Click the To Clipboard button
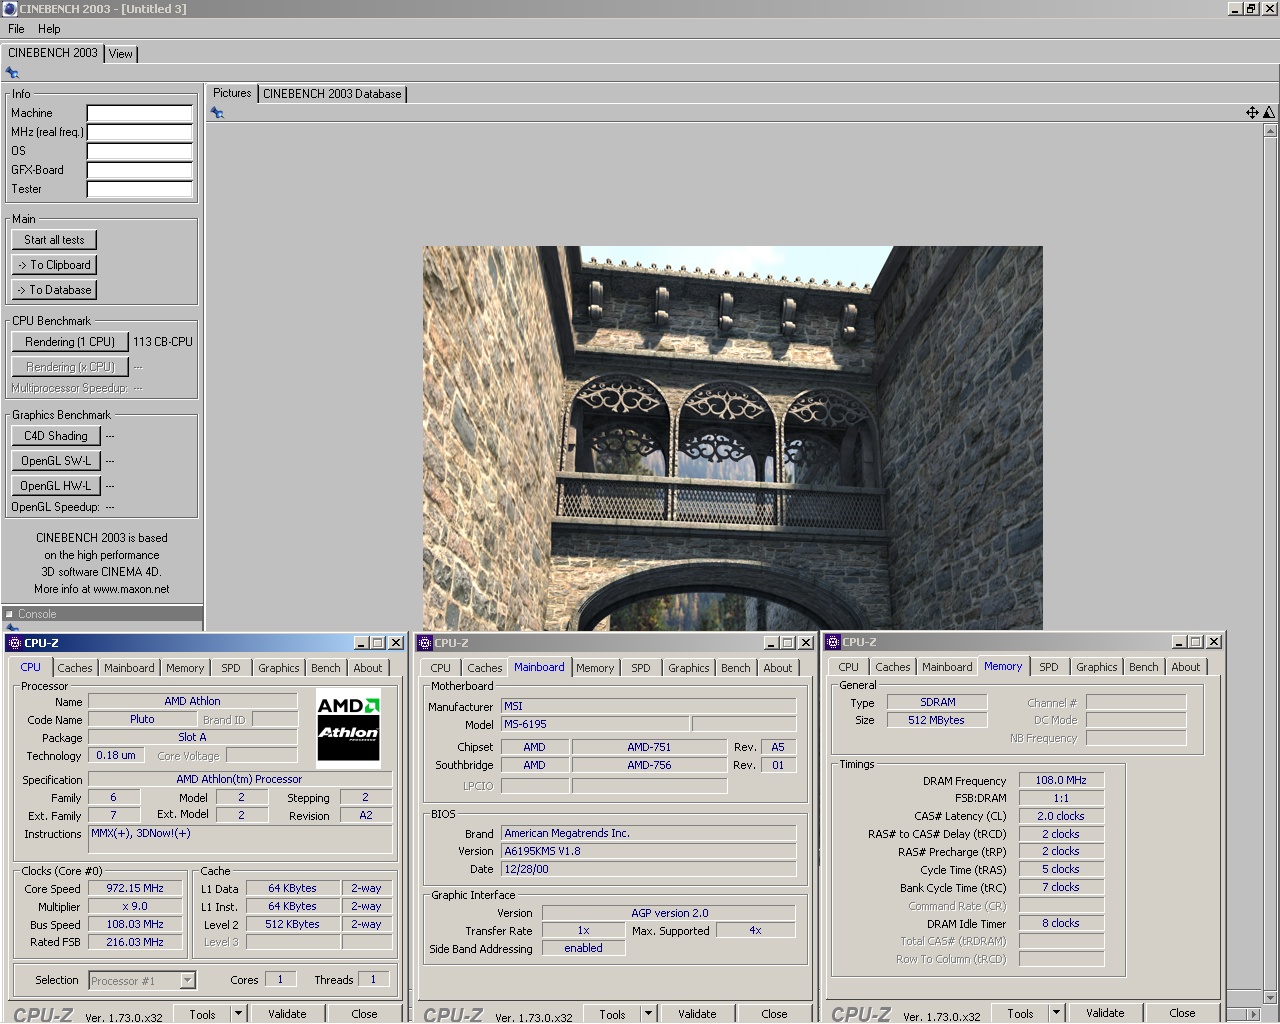 54,265
